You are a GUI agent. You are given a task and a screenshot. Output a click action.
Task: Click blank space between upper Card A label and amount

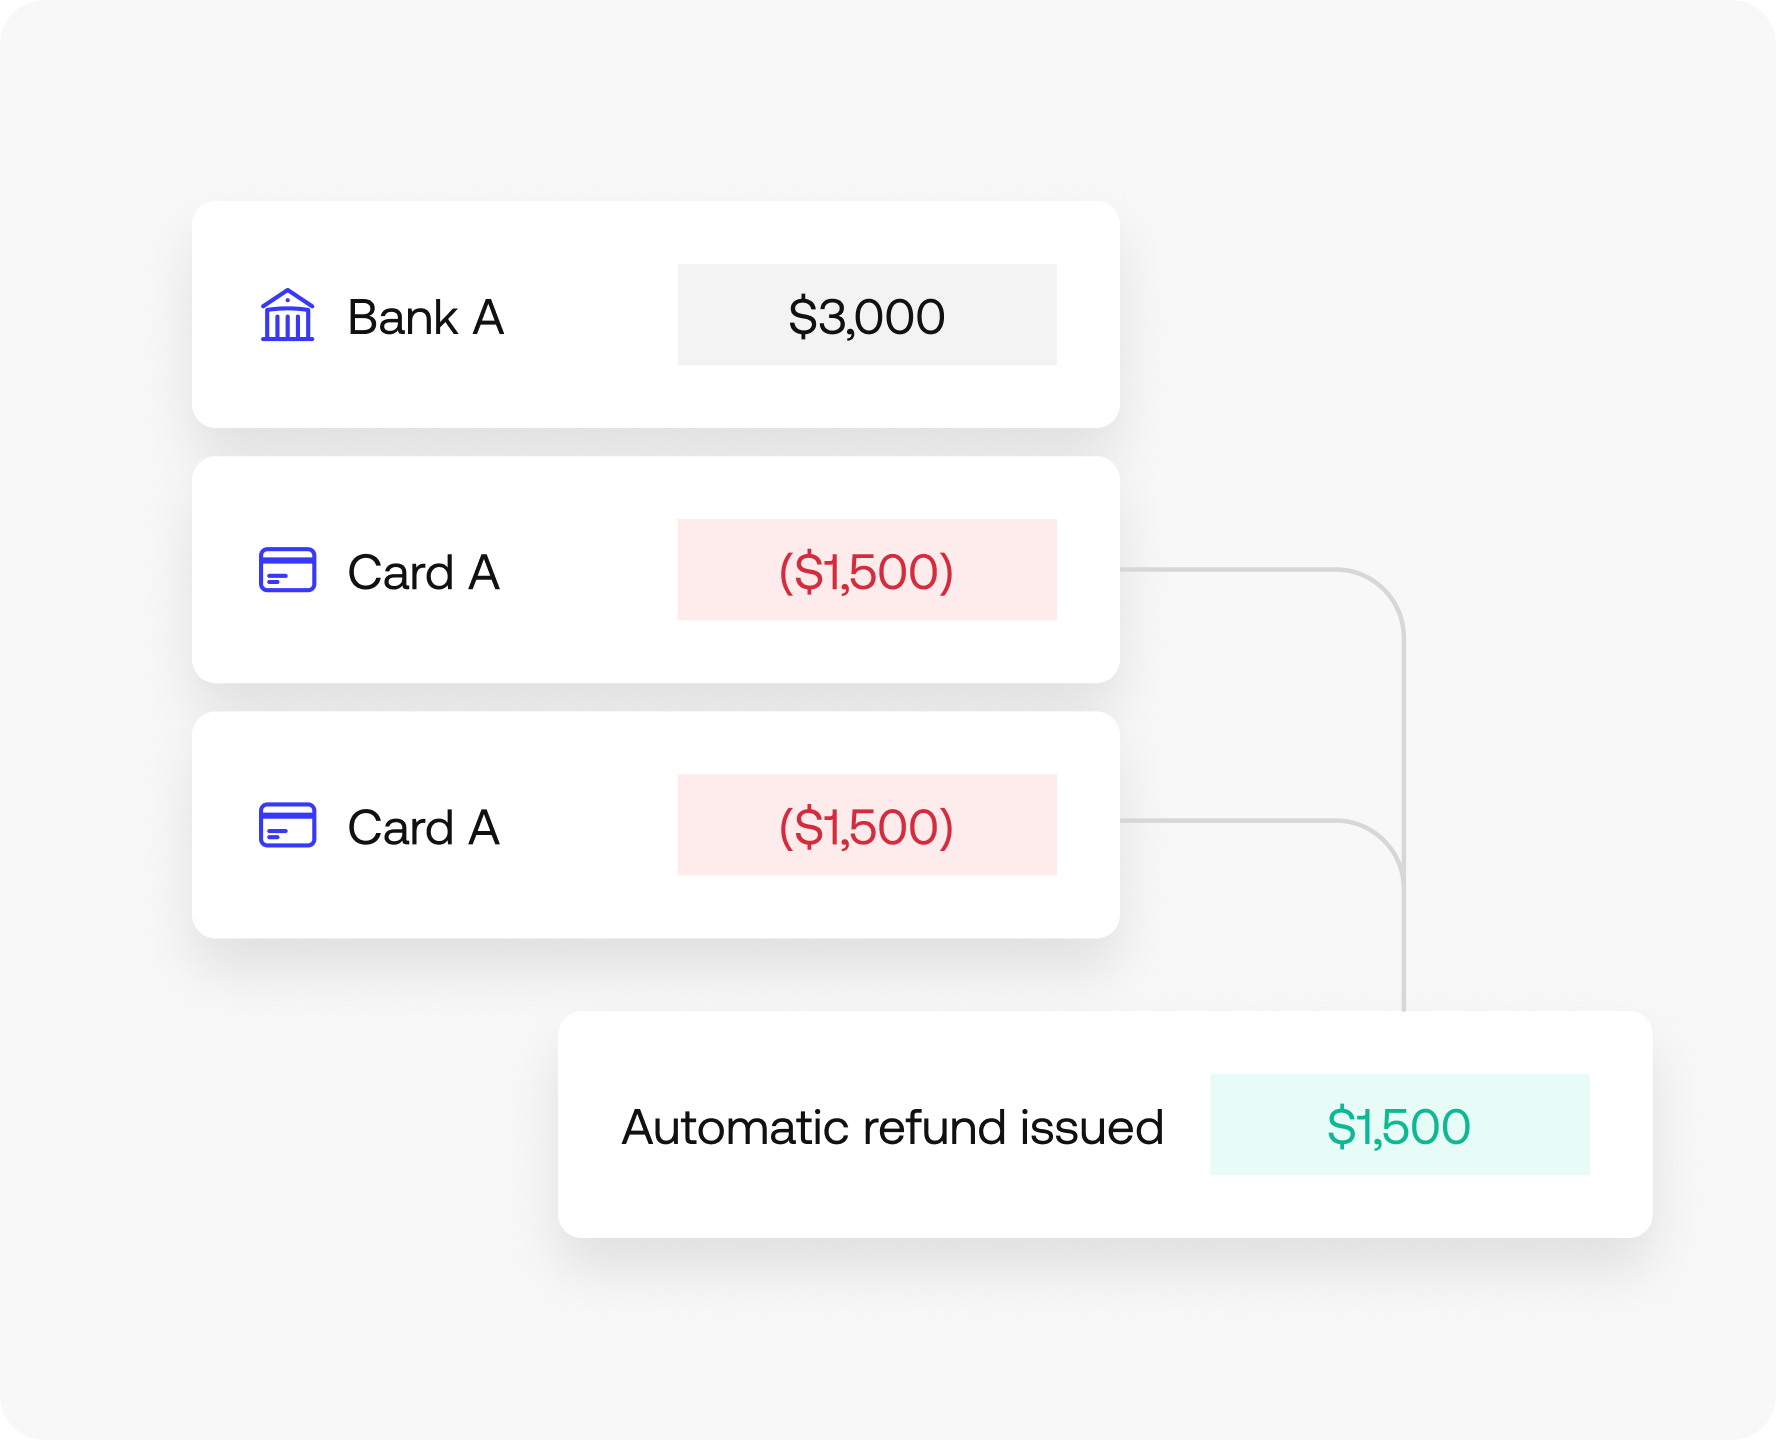[590, 571]
